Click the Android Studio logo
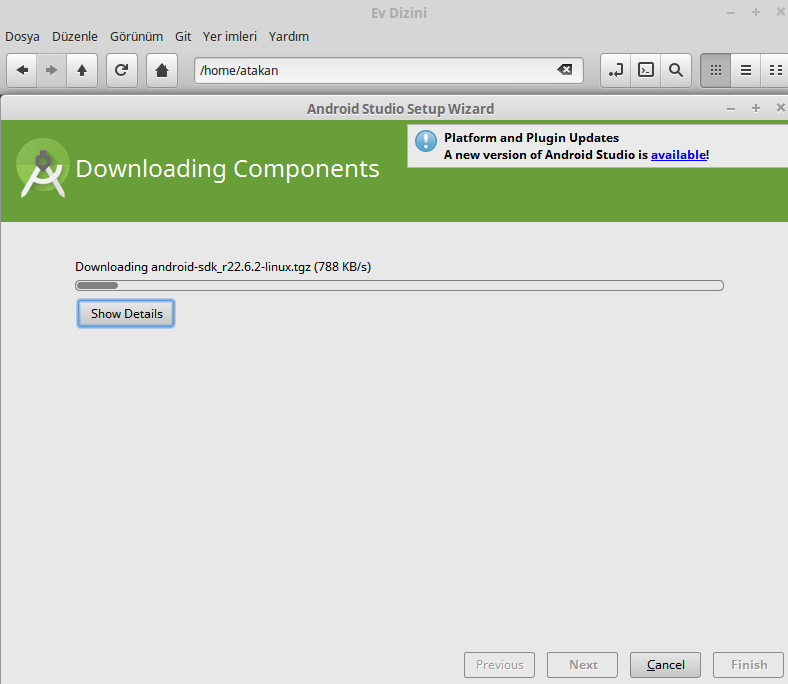 click(x=43, y=168)
